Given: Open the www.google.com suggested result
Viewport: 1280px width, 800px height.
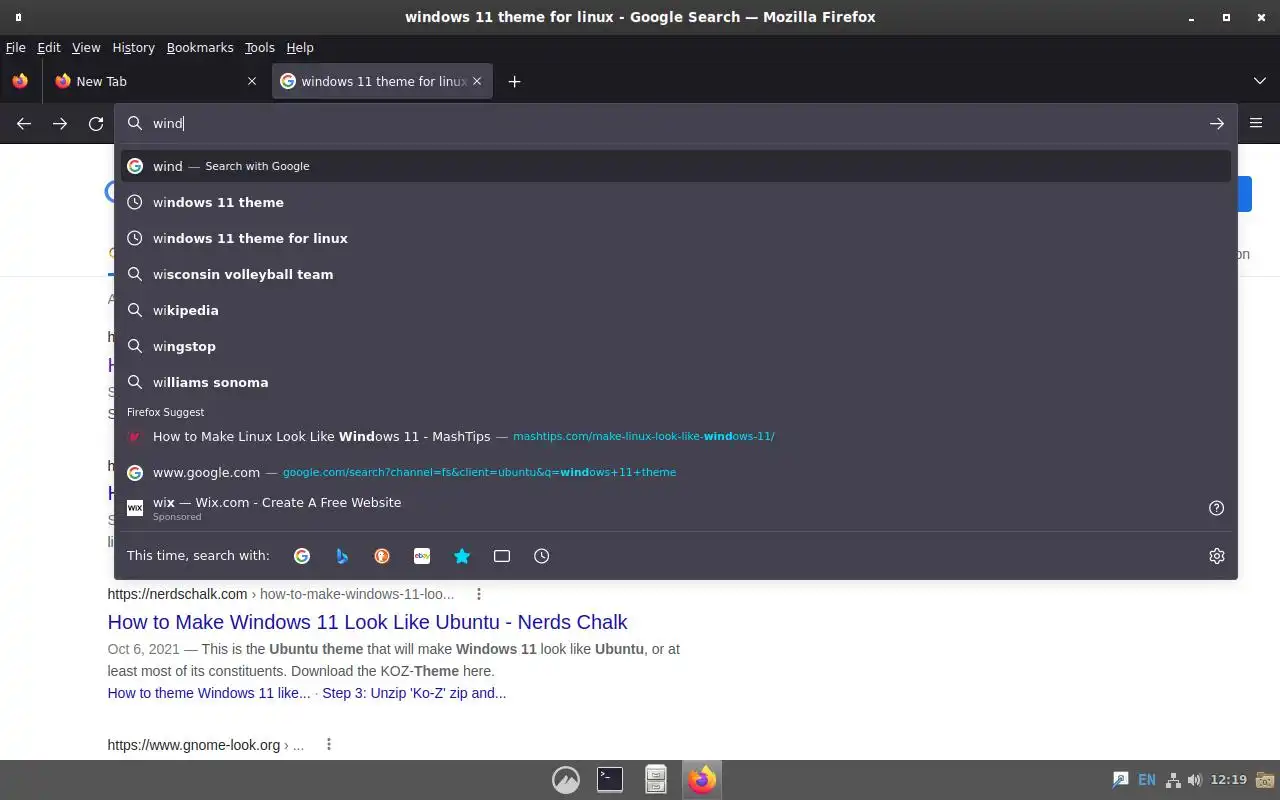Looking at the screenshot, I should pyautogui.click(x=675, y=472).
